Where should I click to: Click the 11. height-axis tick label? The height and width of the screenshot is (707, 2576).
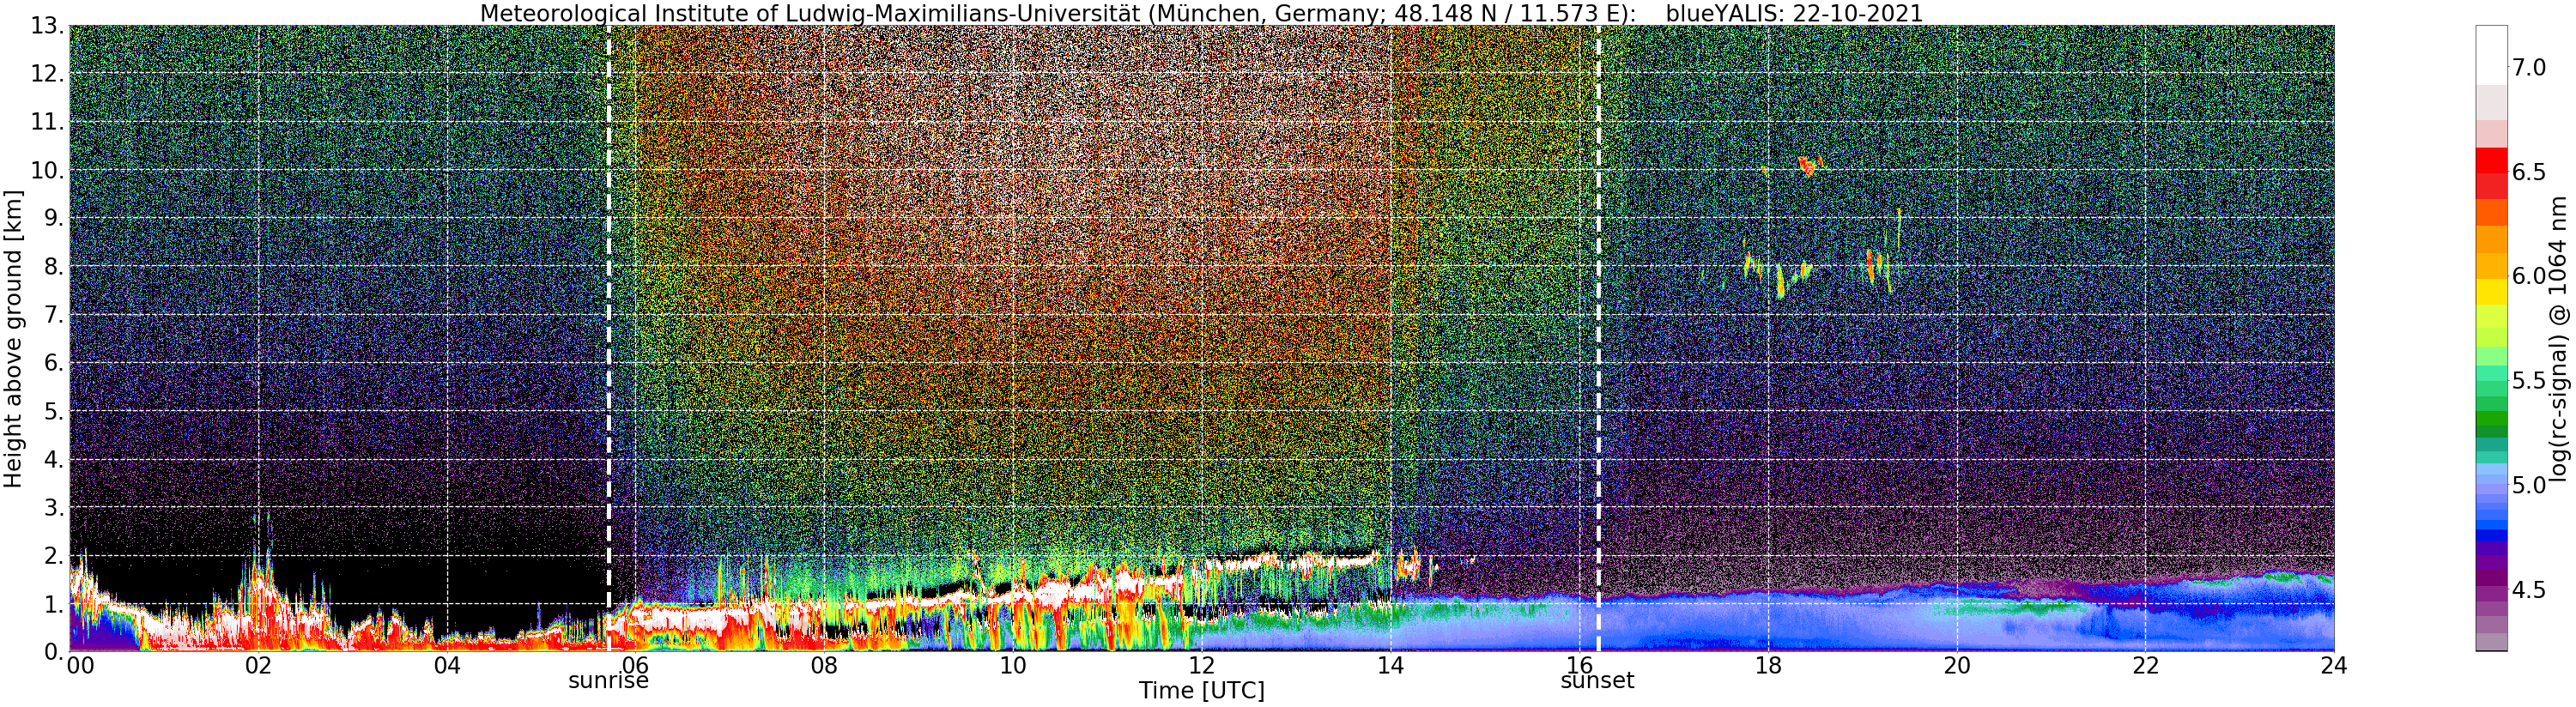click(48, 122)
